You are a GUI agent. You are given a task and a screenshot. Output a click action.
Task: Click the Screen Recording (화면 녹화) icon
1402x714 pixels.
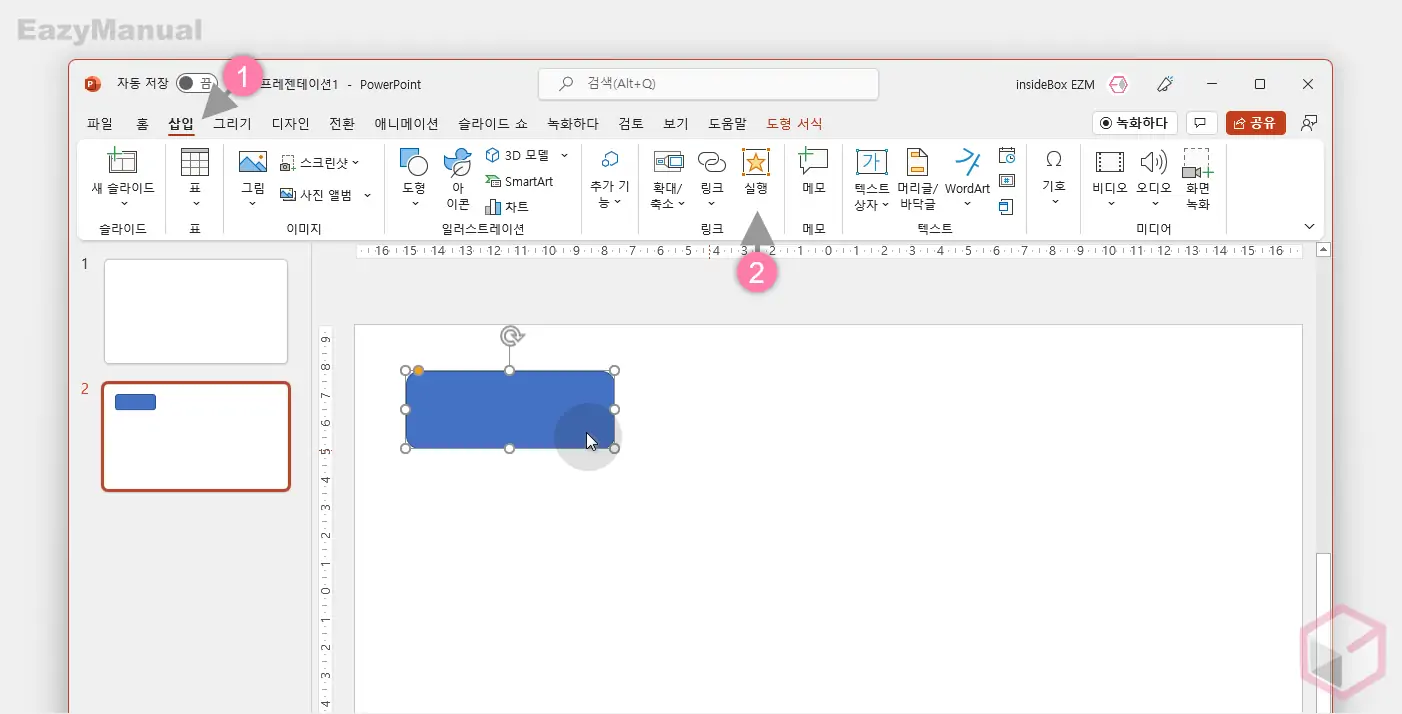coord(1197,163)
